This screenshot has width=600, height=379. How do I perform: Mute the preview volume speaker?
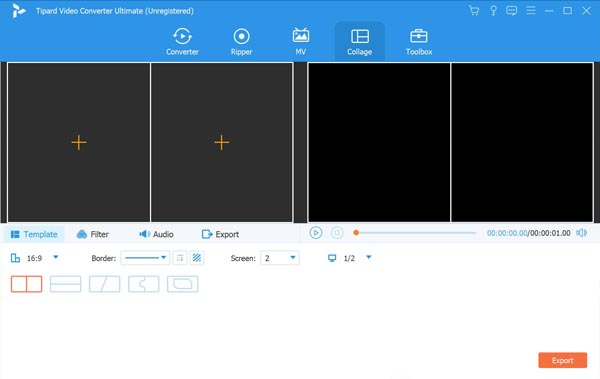[581, 233]
